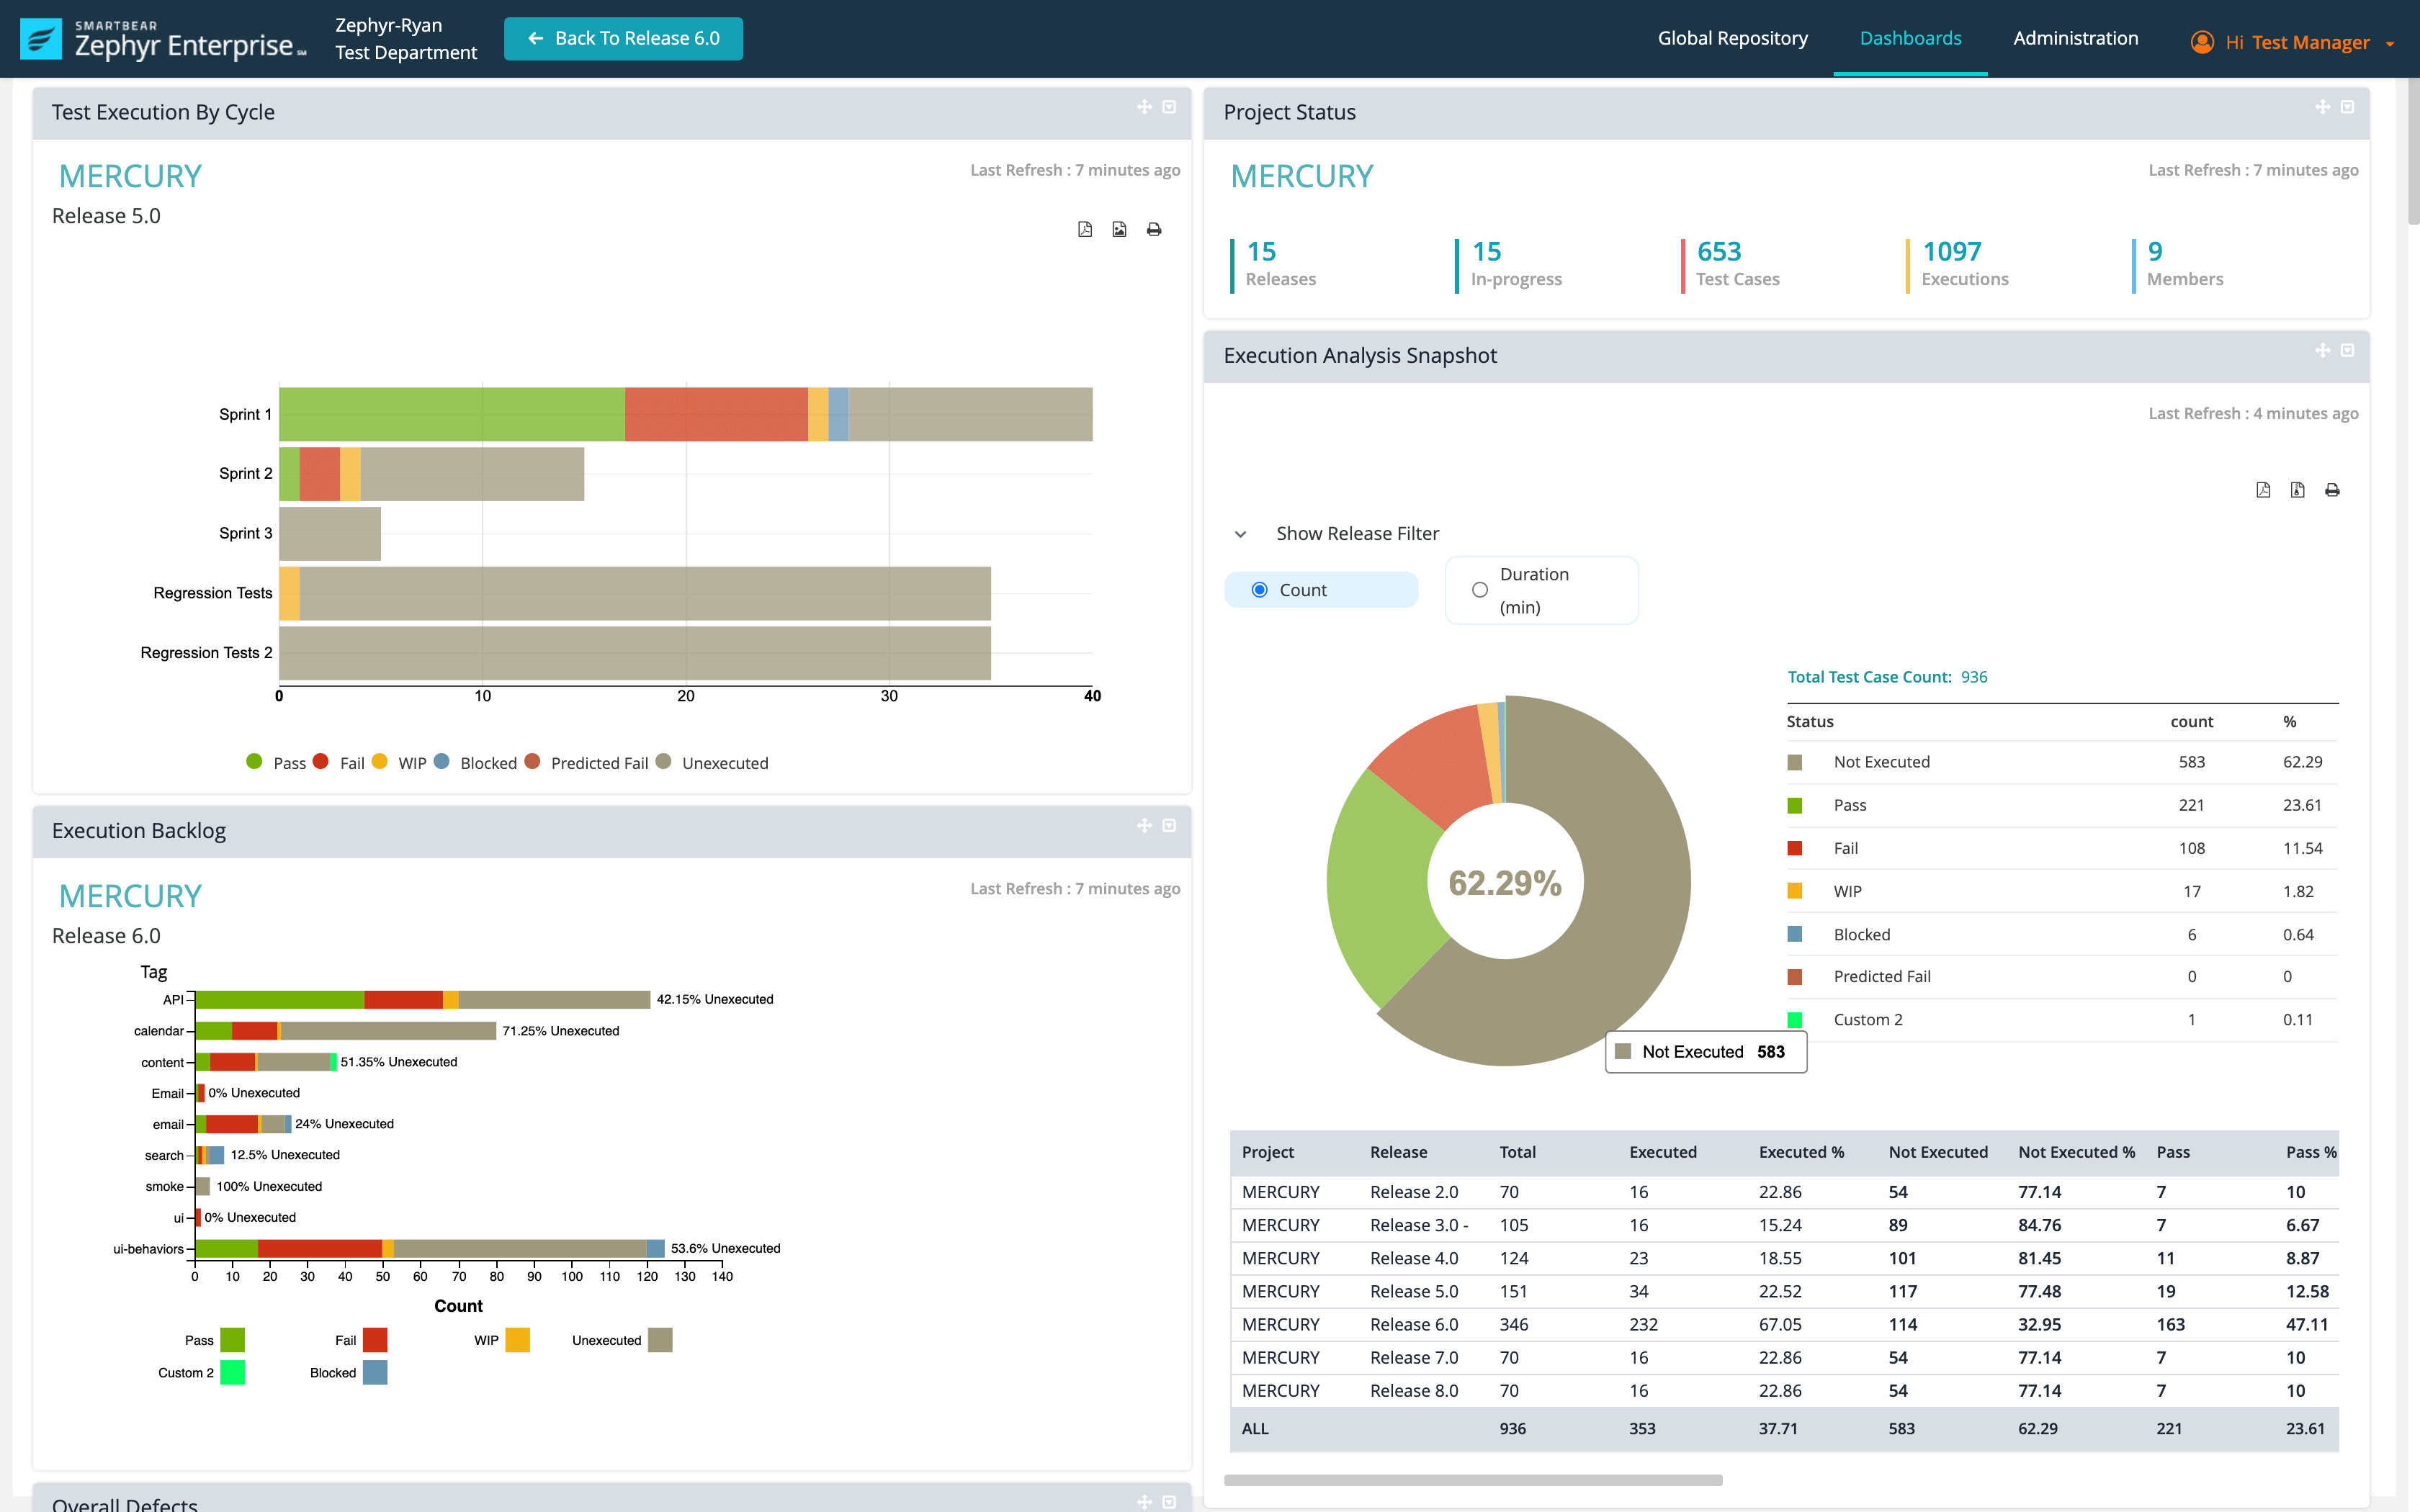This screenshot has width=2420, height=1512.
Task: Select the Duration (min) radio button
Action: click(1479, 590)
